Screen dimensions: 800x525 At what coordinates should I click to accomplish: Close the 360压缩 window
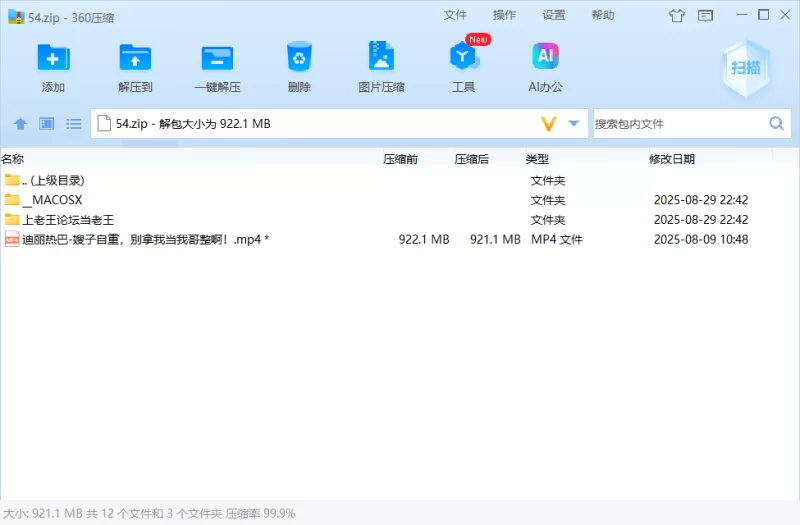click(785, 15)
